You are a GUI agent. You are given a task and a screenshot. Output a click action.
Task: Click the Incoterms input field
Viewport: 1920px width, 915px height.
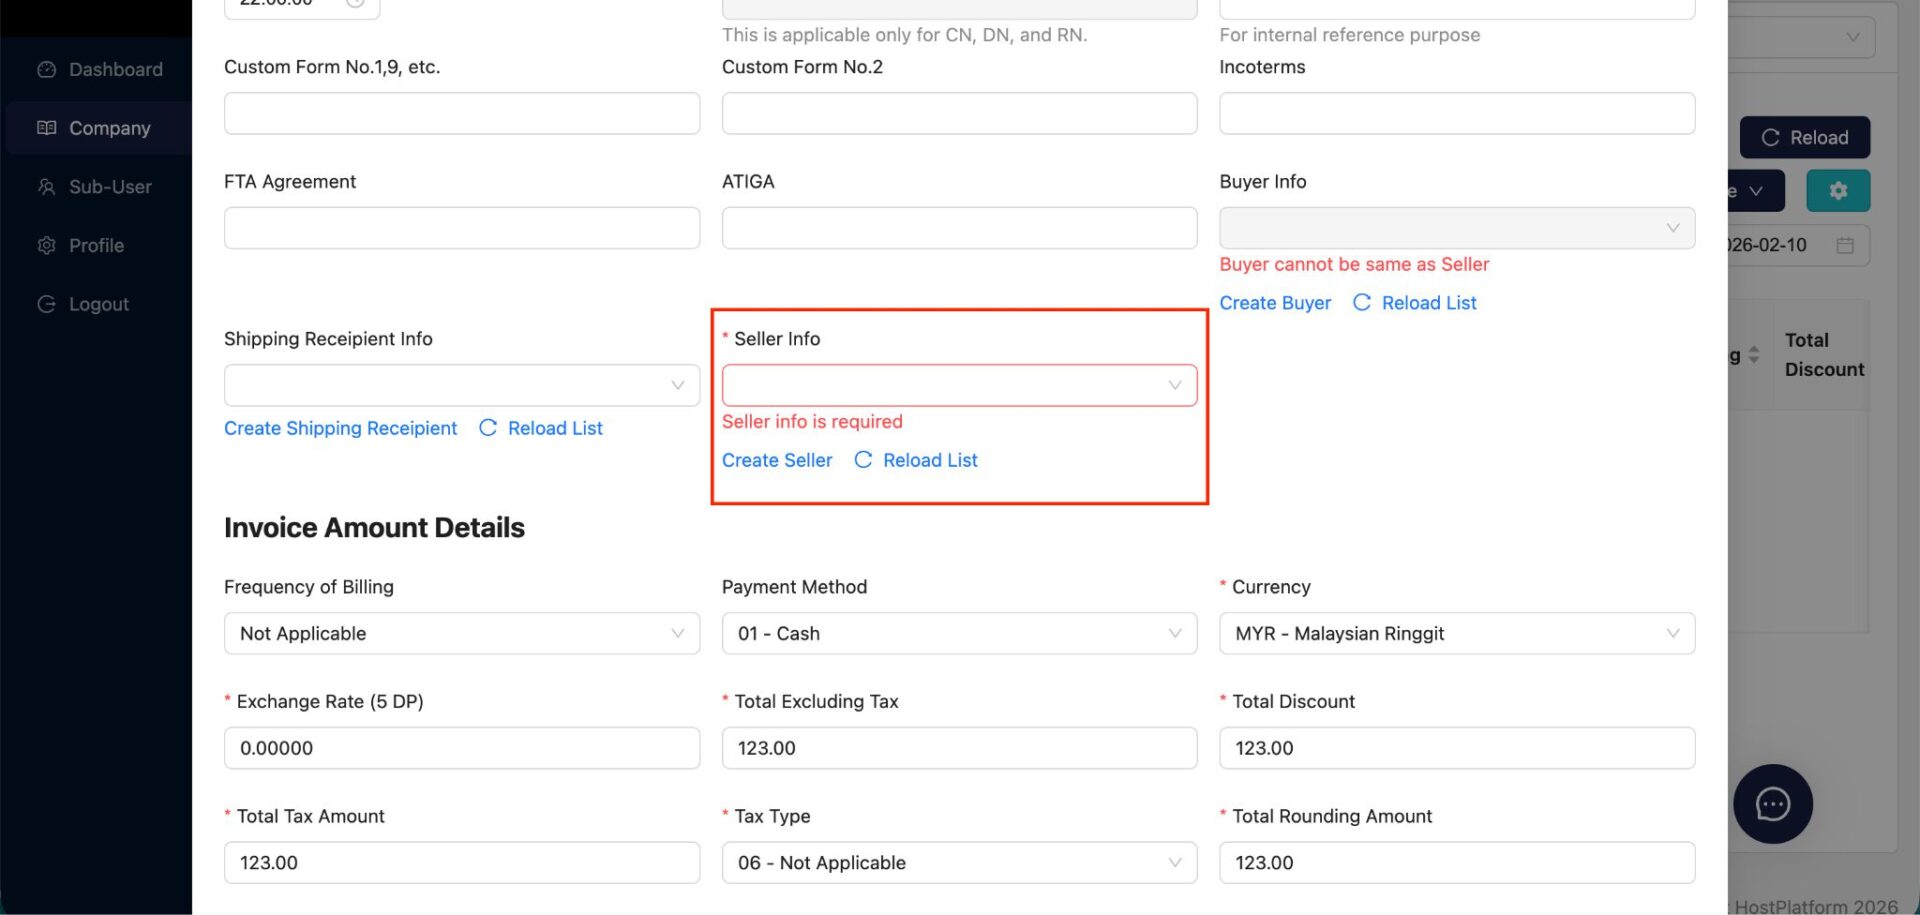click(1457, 113)
